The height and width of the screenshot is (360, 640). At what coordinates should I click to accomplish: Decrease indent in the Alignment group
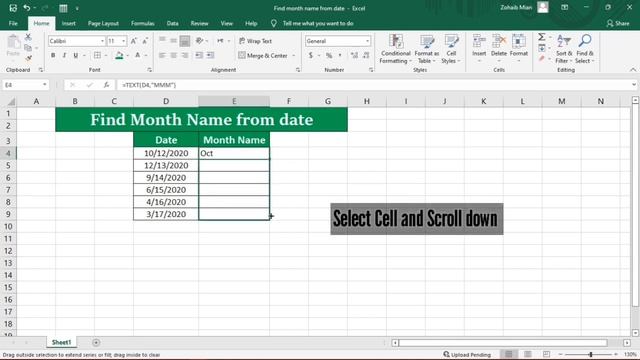[199, 56]
